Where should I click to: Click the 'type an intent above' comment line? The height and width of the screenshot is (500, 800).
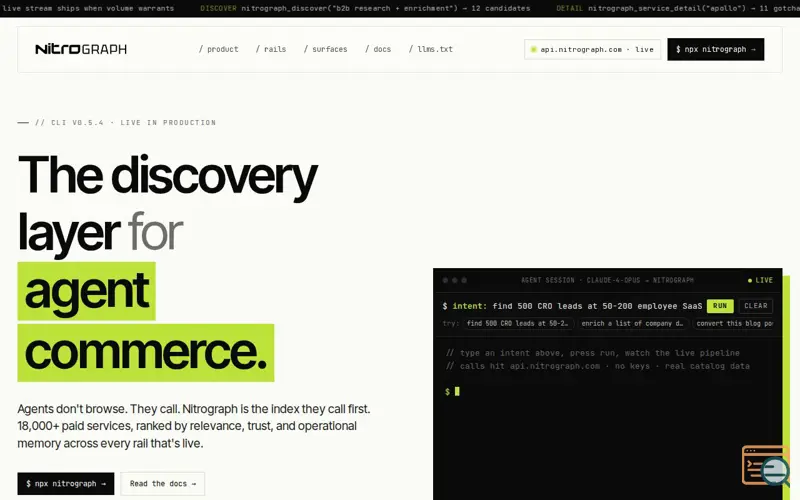click(592, 353)
